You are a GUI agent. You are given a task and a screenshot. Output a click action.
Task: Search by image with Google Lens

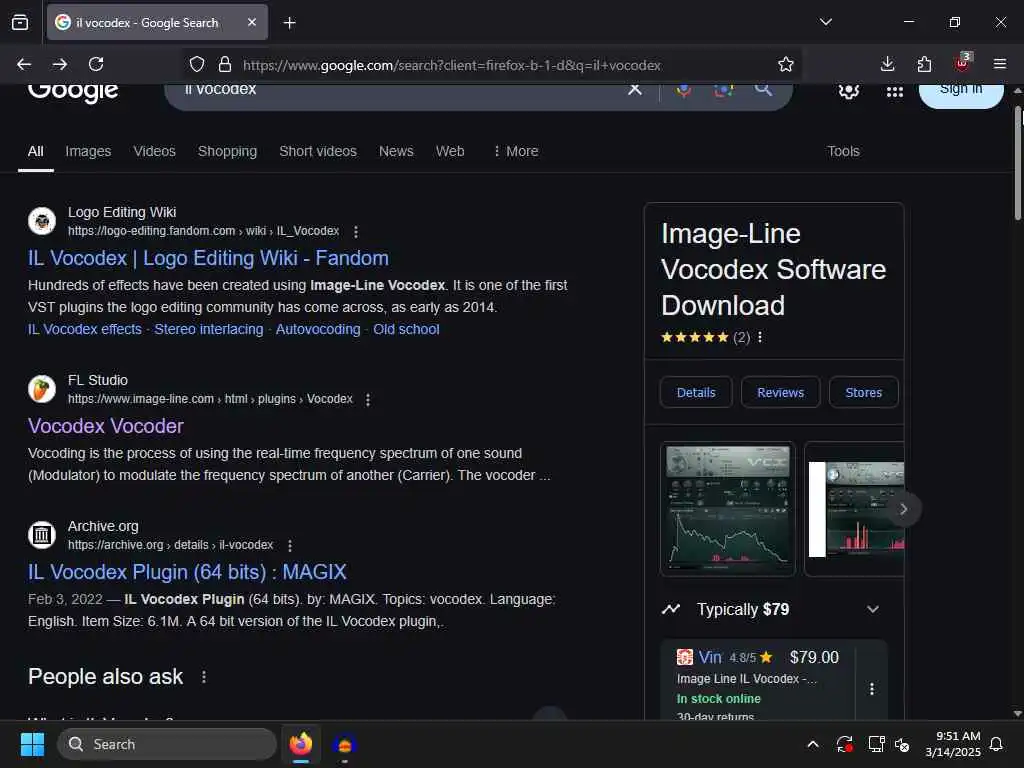724,90
